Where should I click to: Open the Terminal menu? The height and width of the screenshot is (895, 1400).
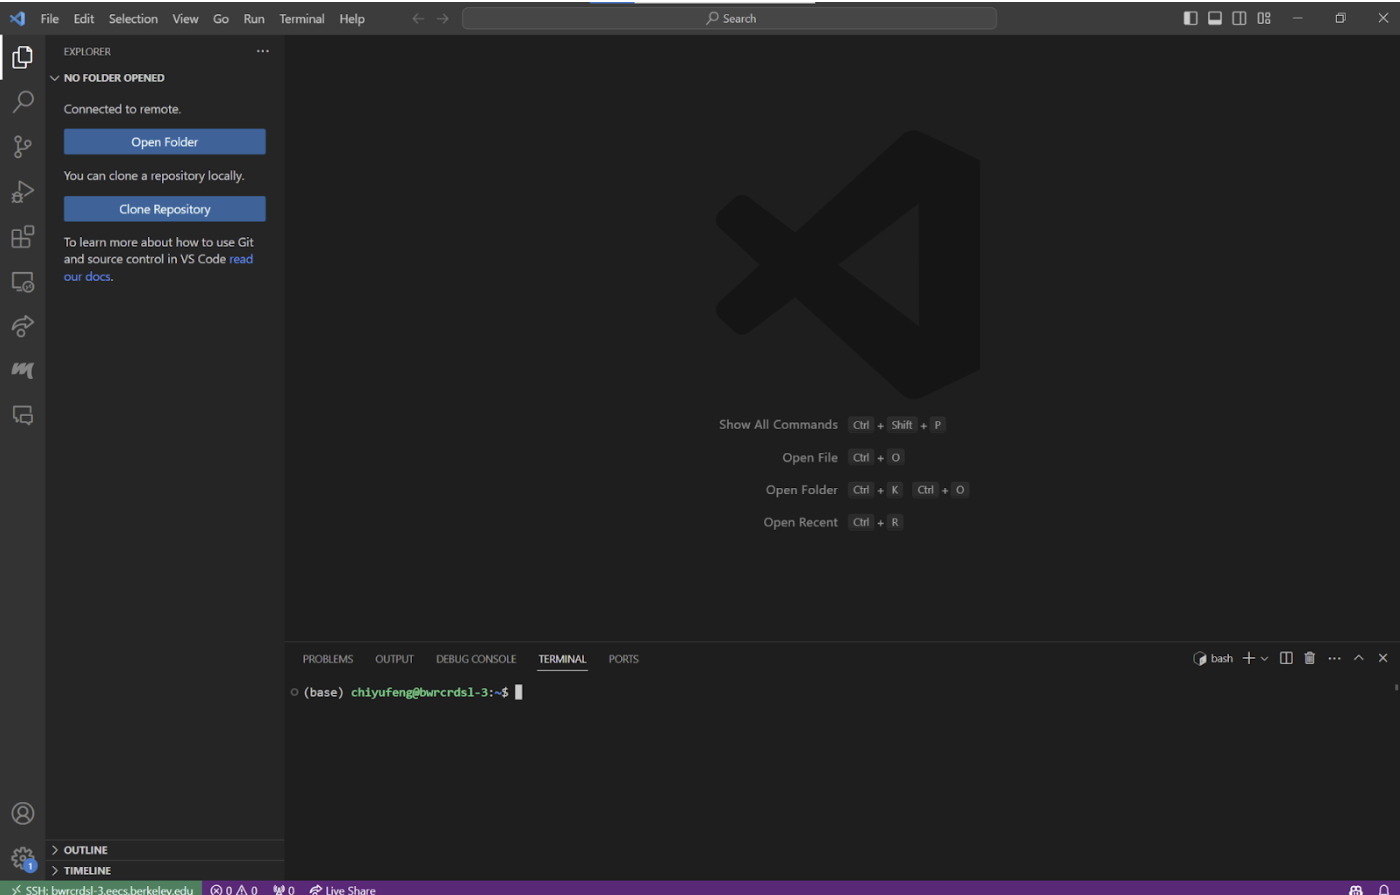(x=302, y=18)
